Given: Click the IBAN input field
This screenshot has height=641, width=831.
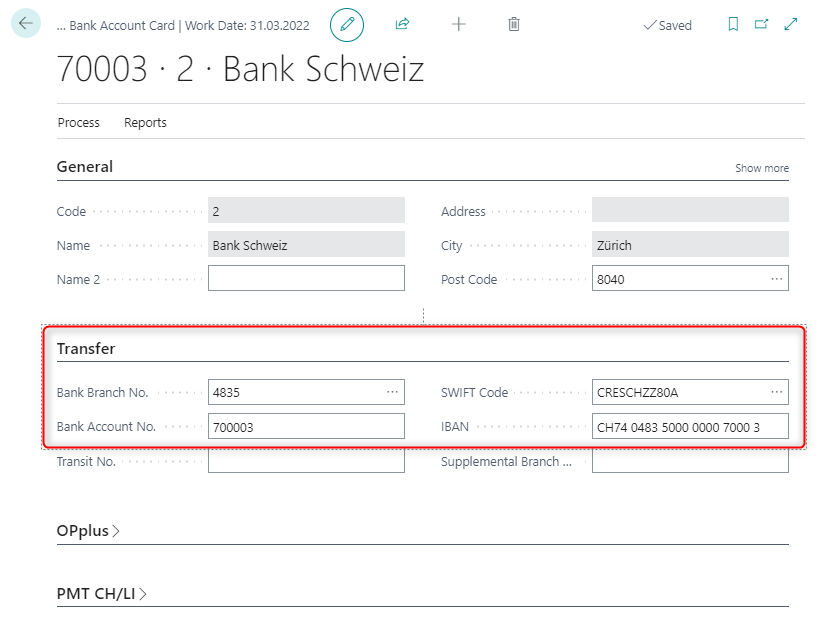Looking at the screenshot, I should [x=689, y=427].
